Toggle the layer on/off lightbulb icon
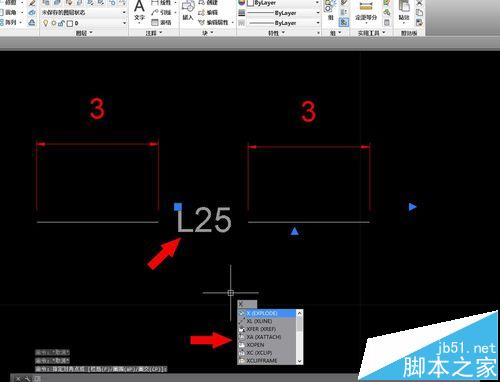 pos(46,23)
